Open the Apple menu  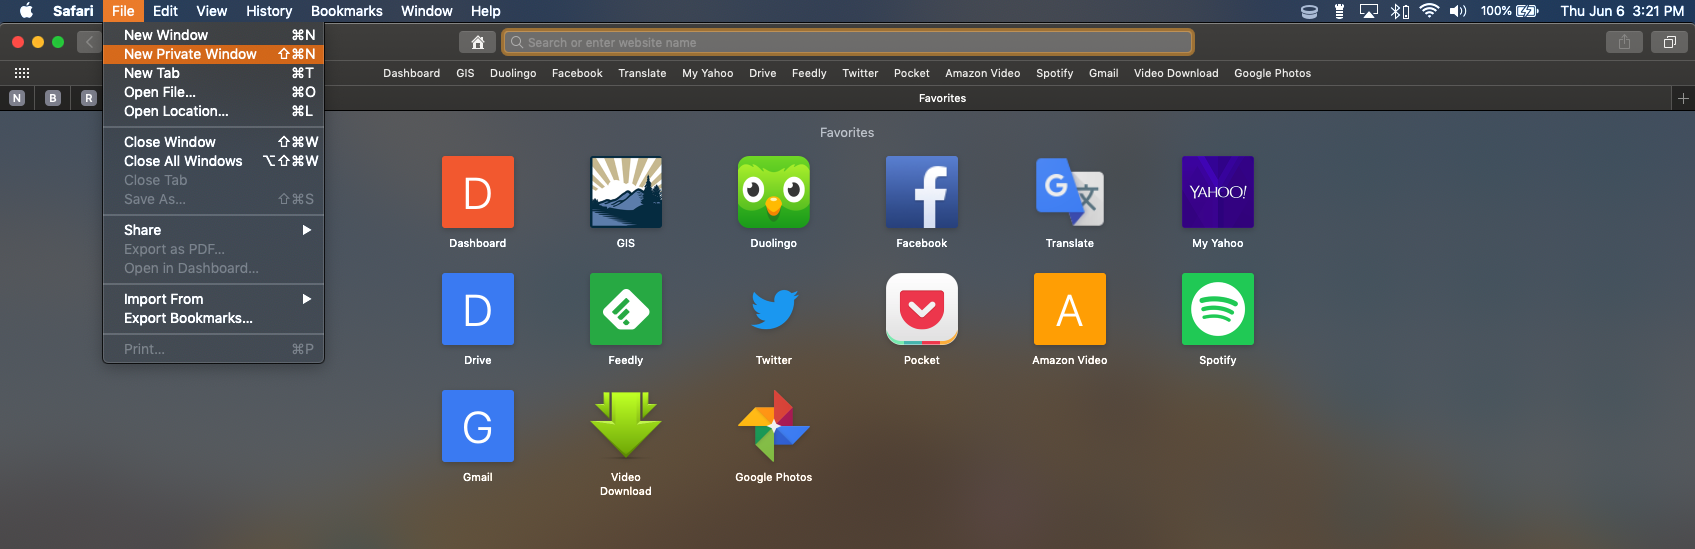pyautogui.click(x=27, y=11)
